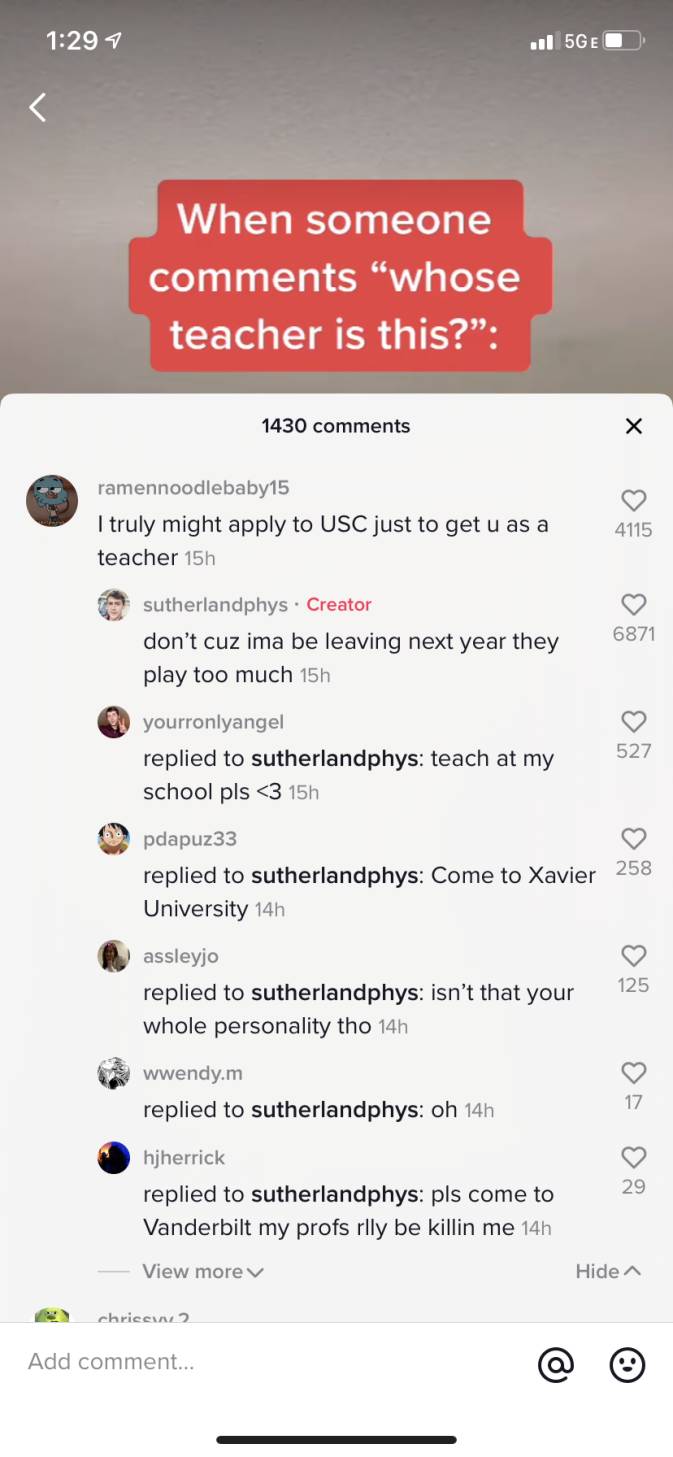673x1457 pixels.
Task: Like assleyjo's reply with 125 likes
Action: (634, 955)
